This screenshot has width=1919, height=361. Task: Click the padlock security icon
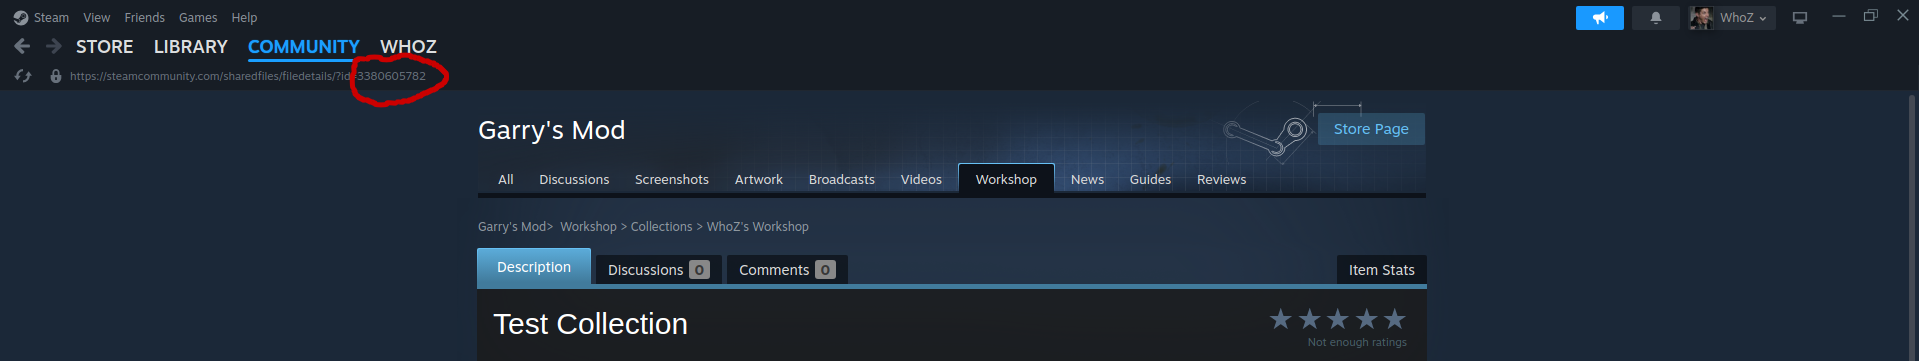click(56, 76)
